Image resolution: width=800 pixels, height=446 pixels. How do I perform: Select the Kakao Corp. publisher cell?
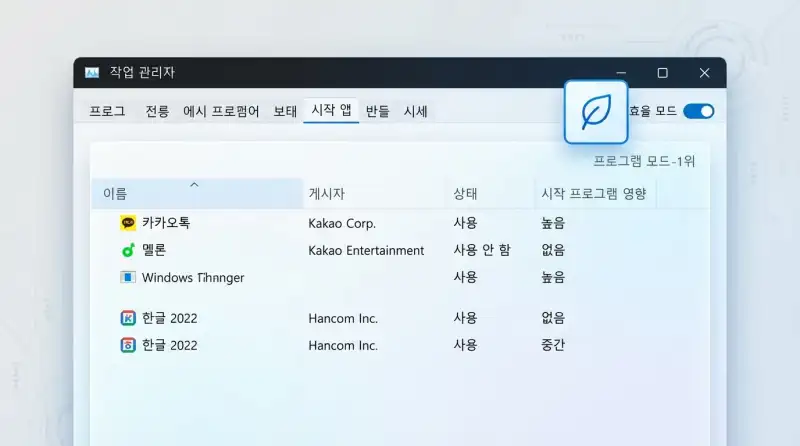click(342, 223)
